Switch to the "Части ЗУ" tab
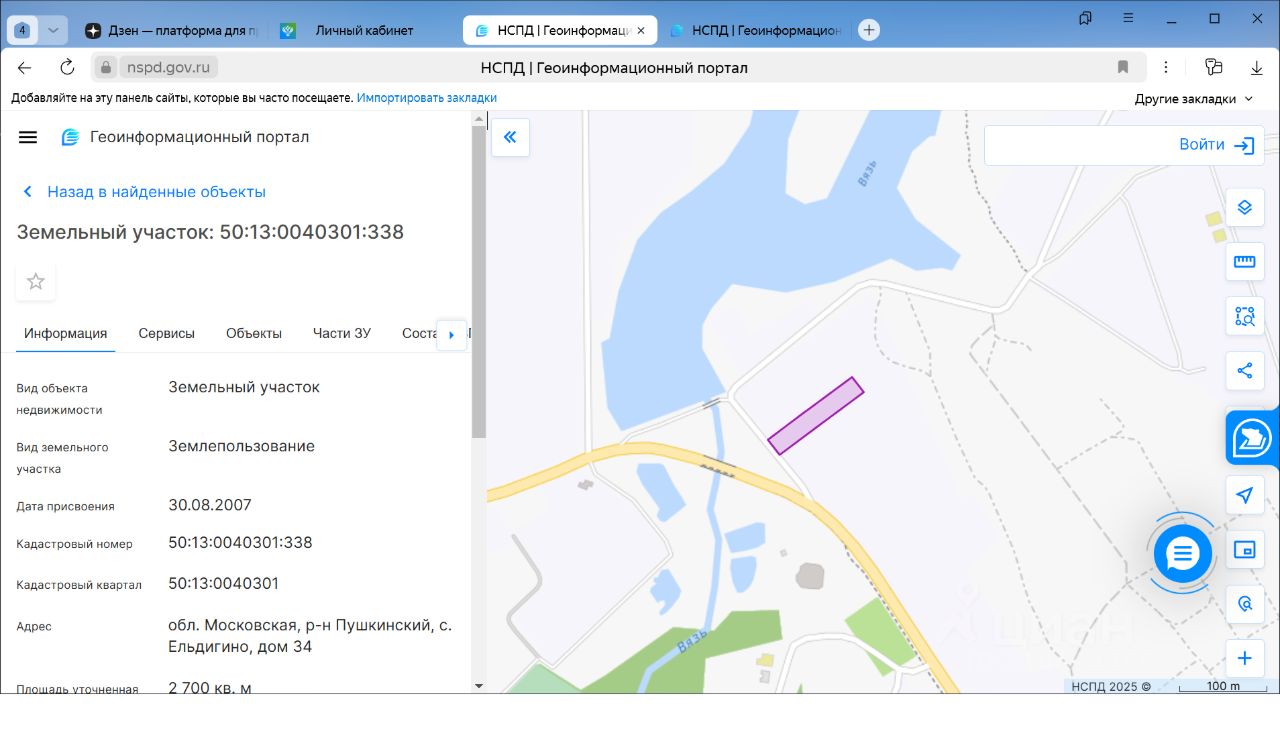 341,333
